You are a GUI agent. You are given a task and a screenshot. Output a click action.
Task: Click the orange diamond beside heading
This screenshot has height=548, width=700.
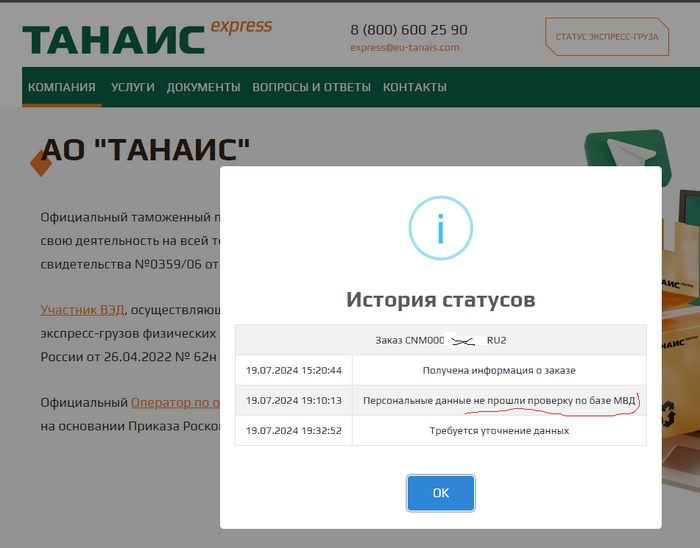41,163
